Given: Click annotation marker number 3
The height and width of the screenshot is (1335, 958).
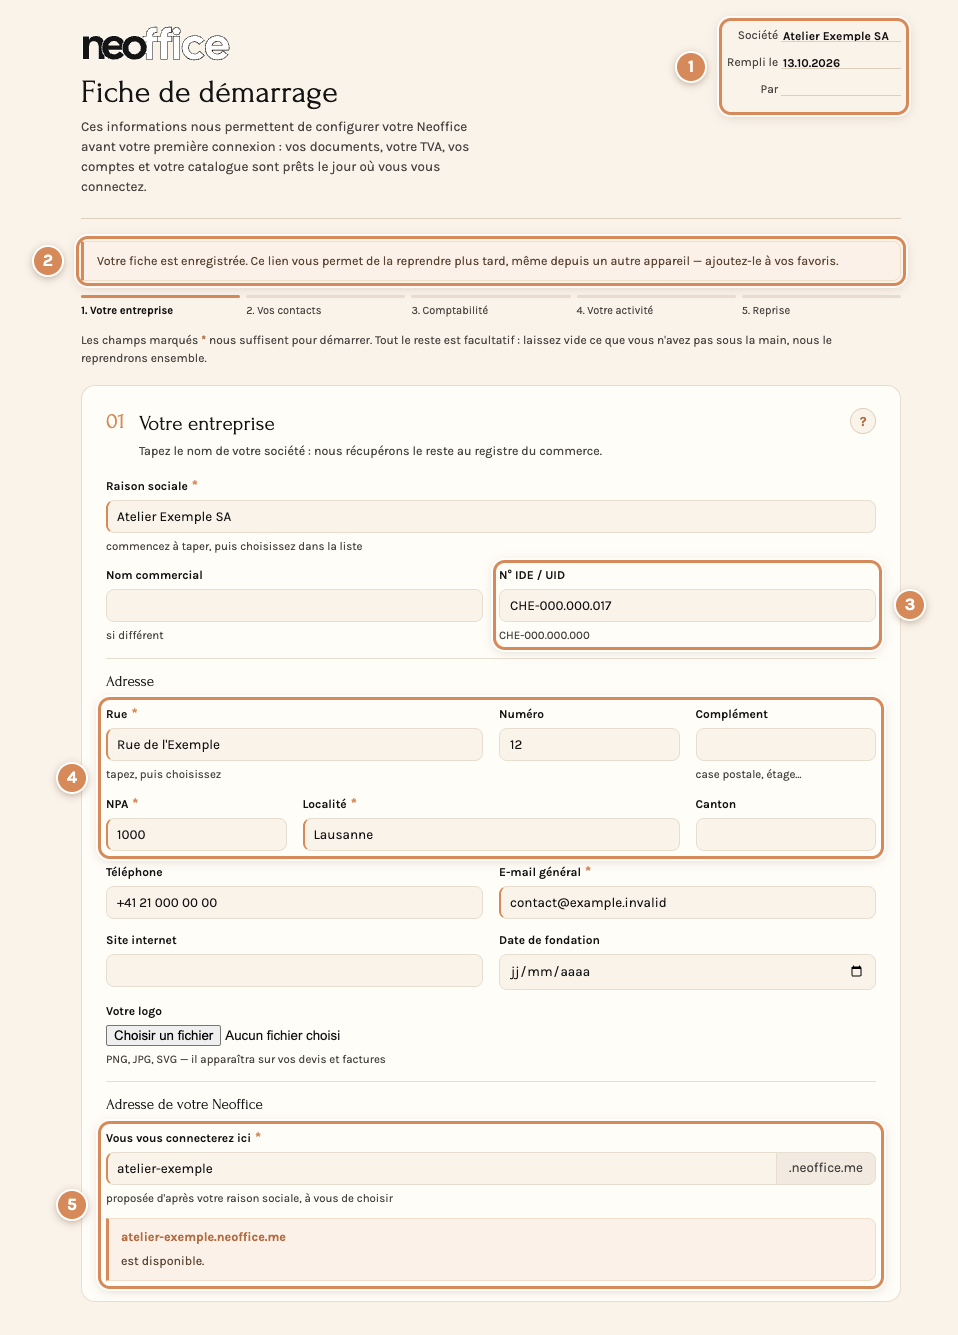Looking at the screenshot, I should tap(909, 604).
